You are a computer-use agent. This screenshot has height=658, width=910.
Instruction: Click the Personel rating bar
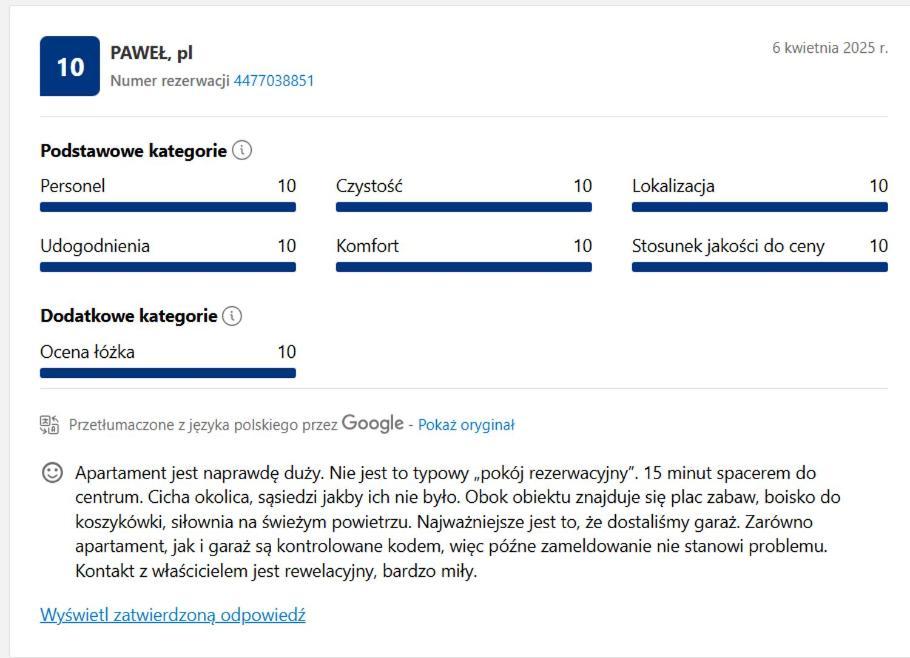pyautogui.click(x=168, y=207)
